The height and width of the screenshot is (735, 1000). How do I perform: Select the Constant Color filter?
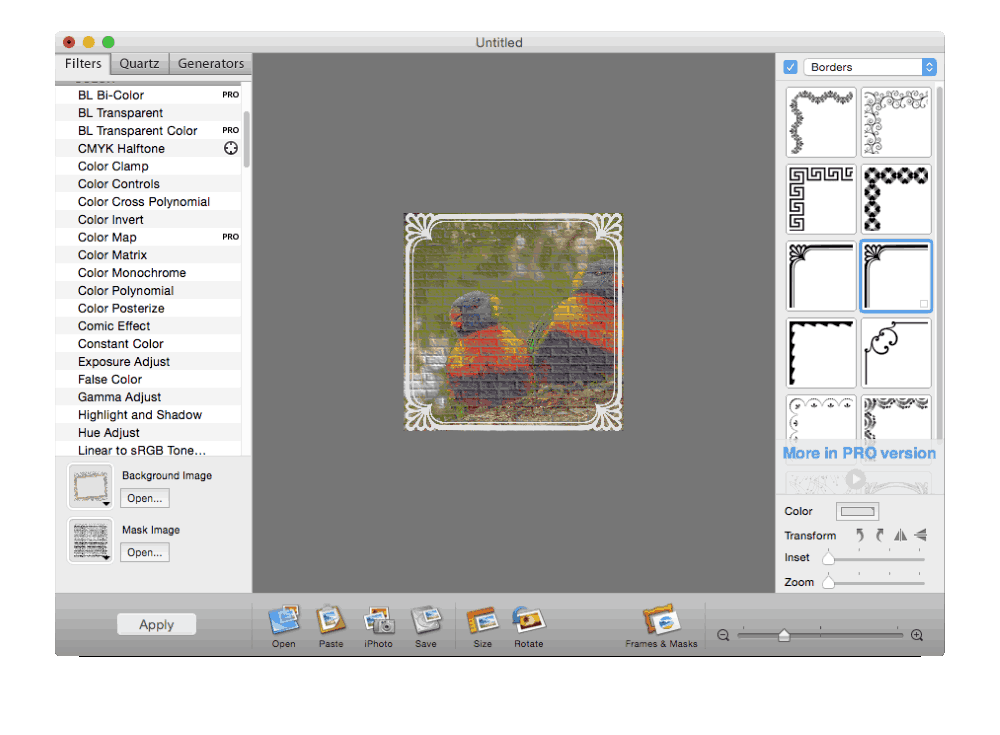[x=148, y=344]
